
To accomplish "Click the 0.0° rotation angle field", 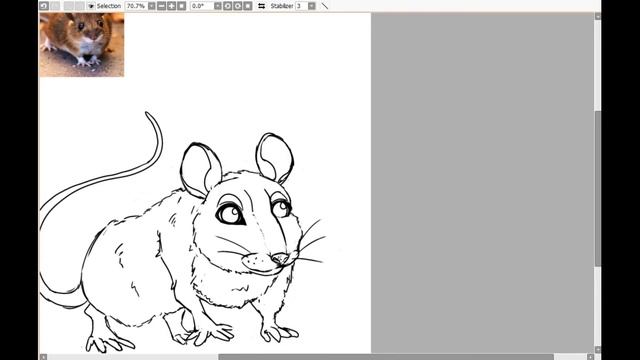I will pos(202,6).
